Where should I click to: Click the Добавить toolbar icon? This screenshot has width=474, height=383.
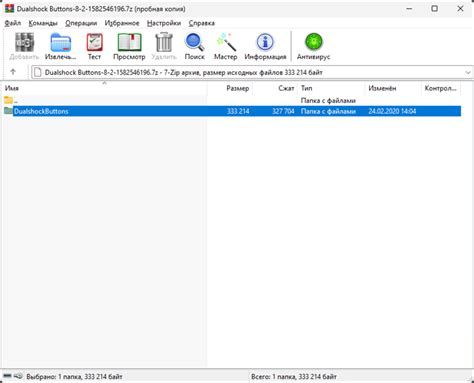24,43
